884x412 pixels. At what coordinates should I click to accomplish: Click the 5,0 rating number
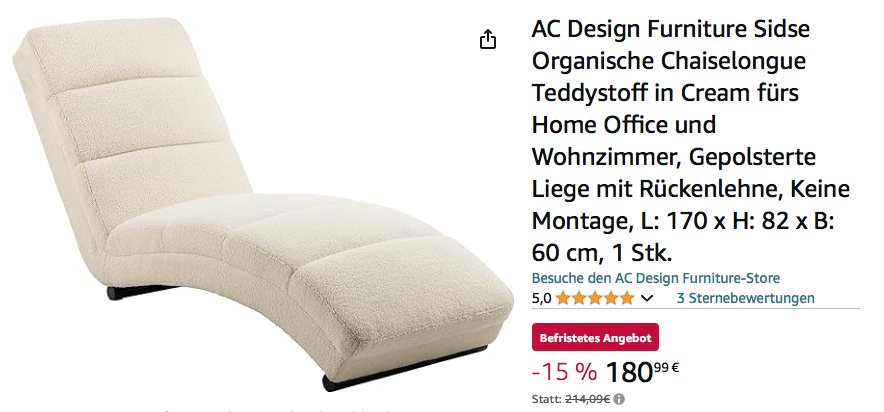pyautogui.click(x=541, y=298)
